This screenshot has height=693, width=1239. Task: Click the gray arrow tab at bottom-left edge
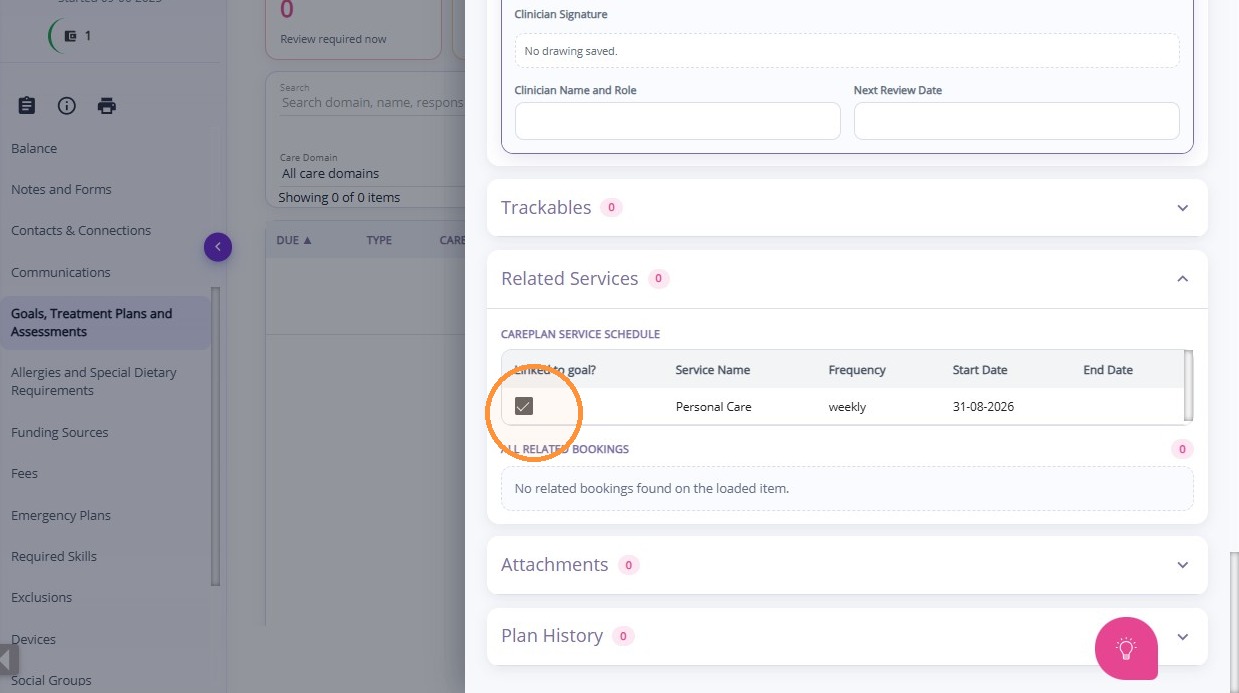point(9,660)
